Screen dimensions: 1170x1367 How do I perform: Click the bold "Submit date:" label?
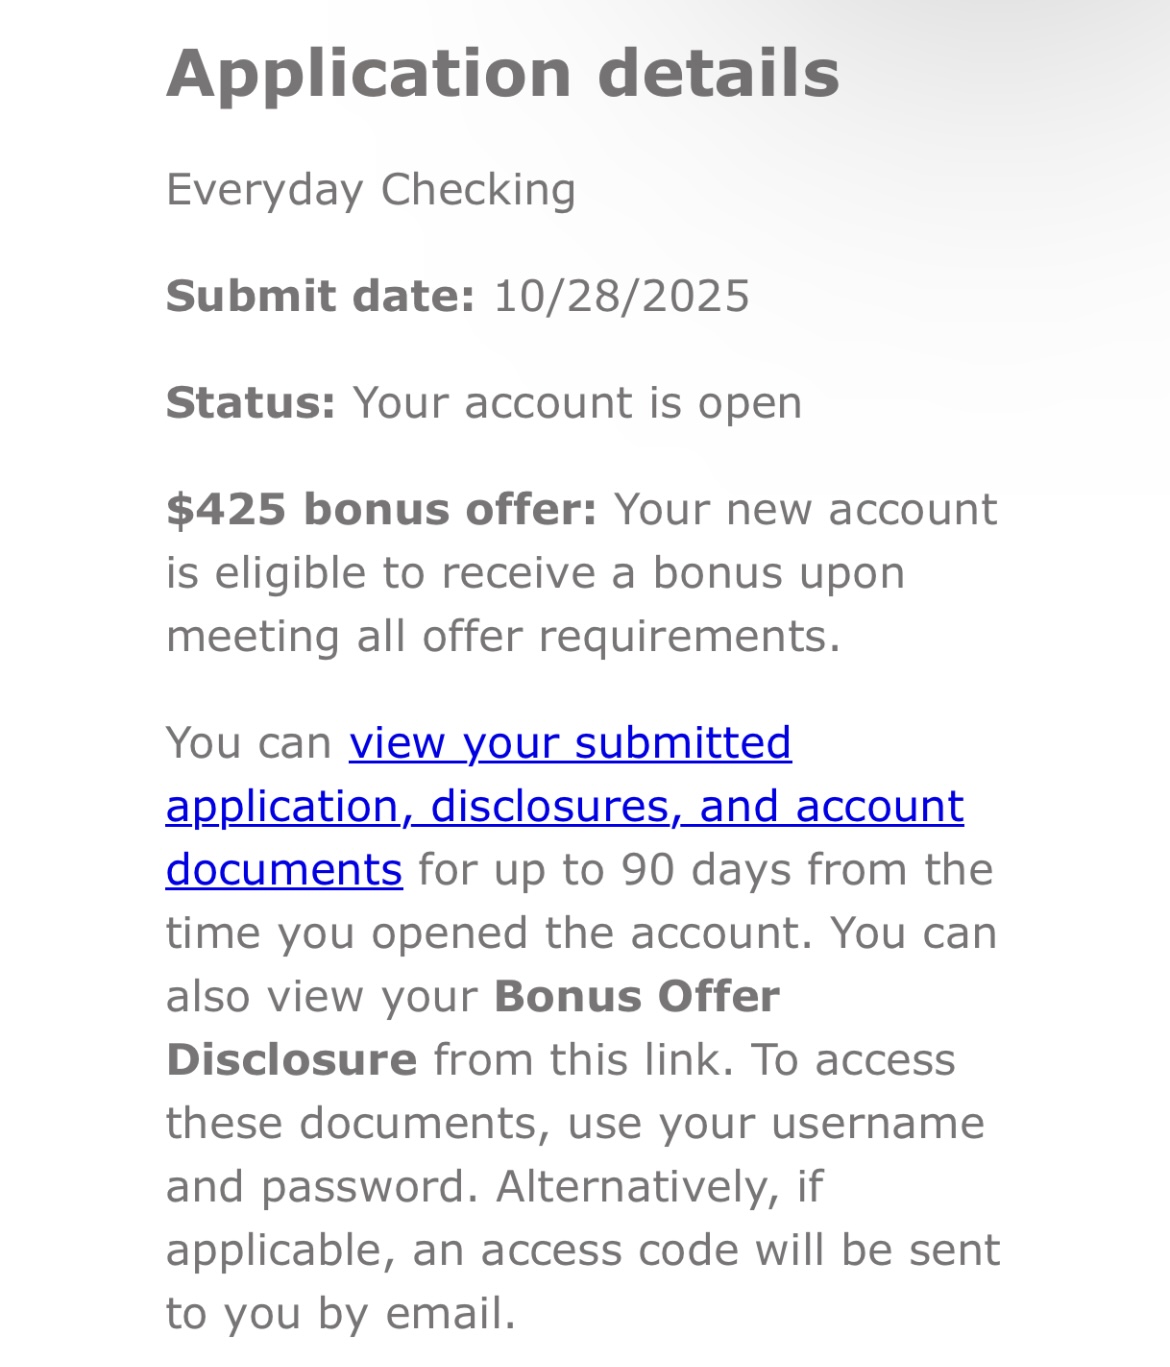[320, 297]
